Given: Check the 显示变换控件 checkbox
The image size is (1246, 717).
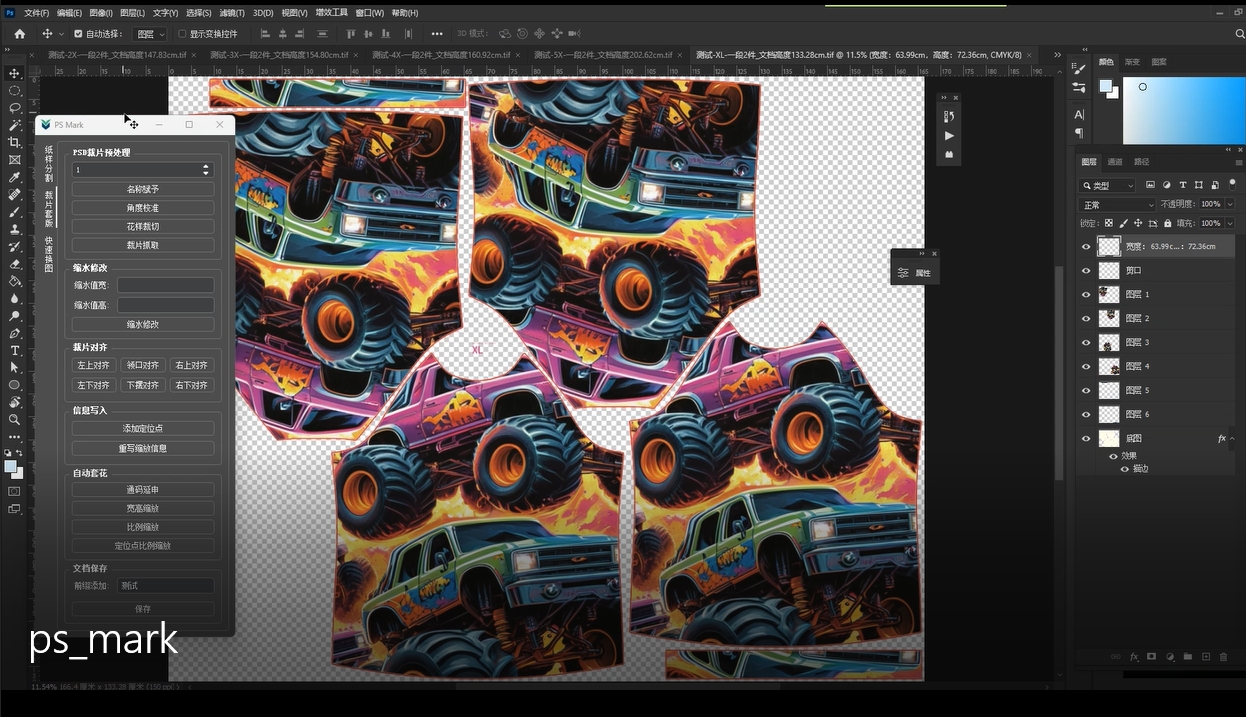Looking at the screenshot, I should (x=182, y=34).
